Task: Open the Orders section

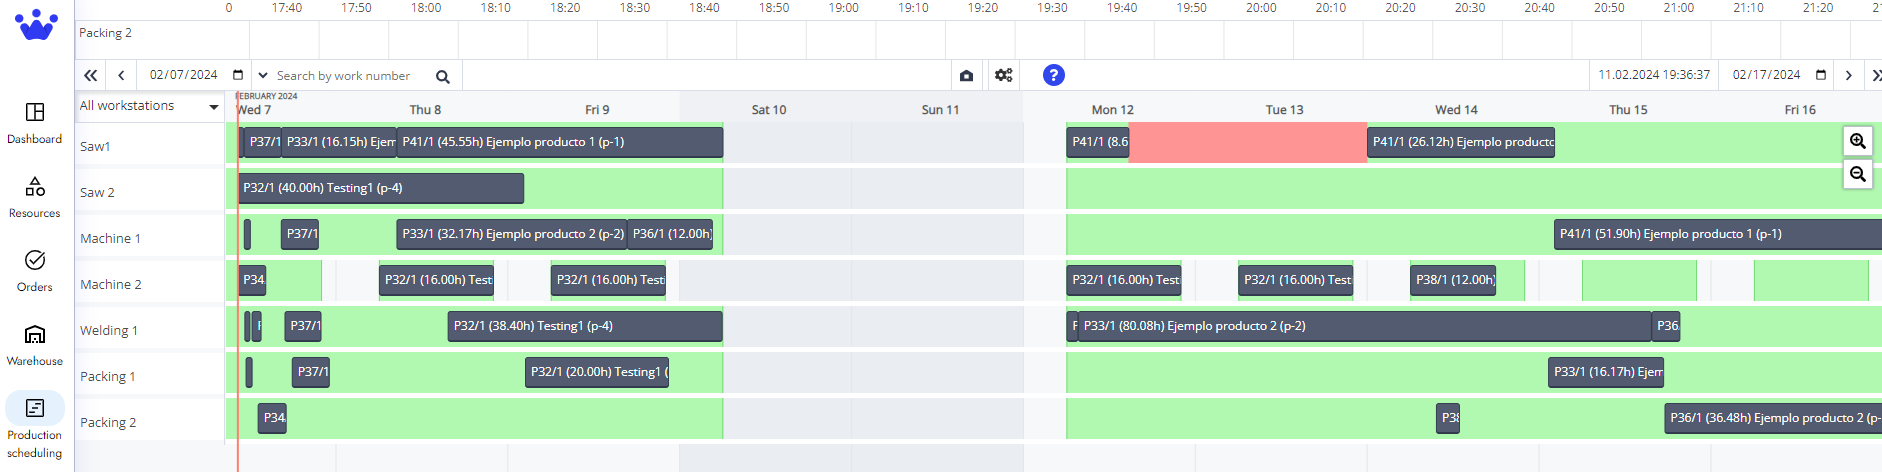Action: pyautogui.click(x=35, y=261)
